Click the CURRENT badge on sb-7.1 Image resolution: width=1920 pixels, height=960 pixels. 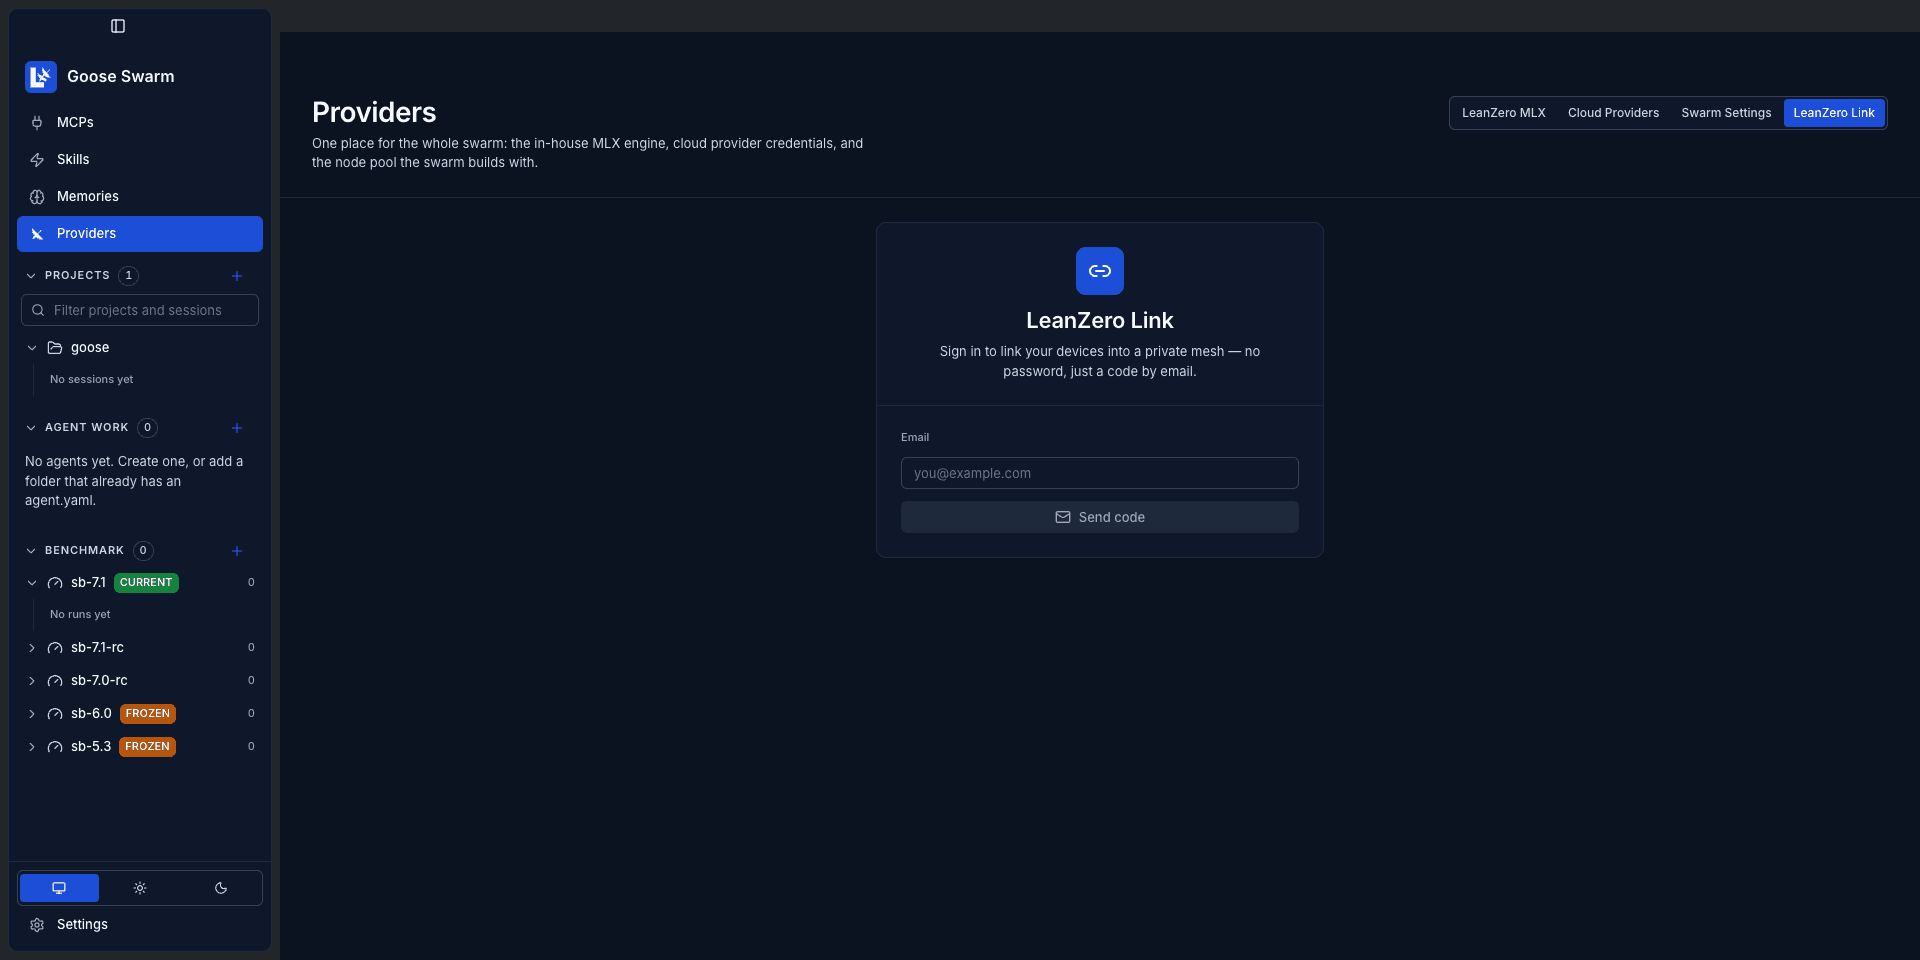(x=146, y=583)
